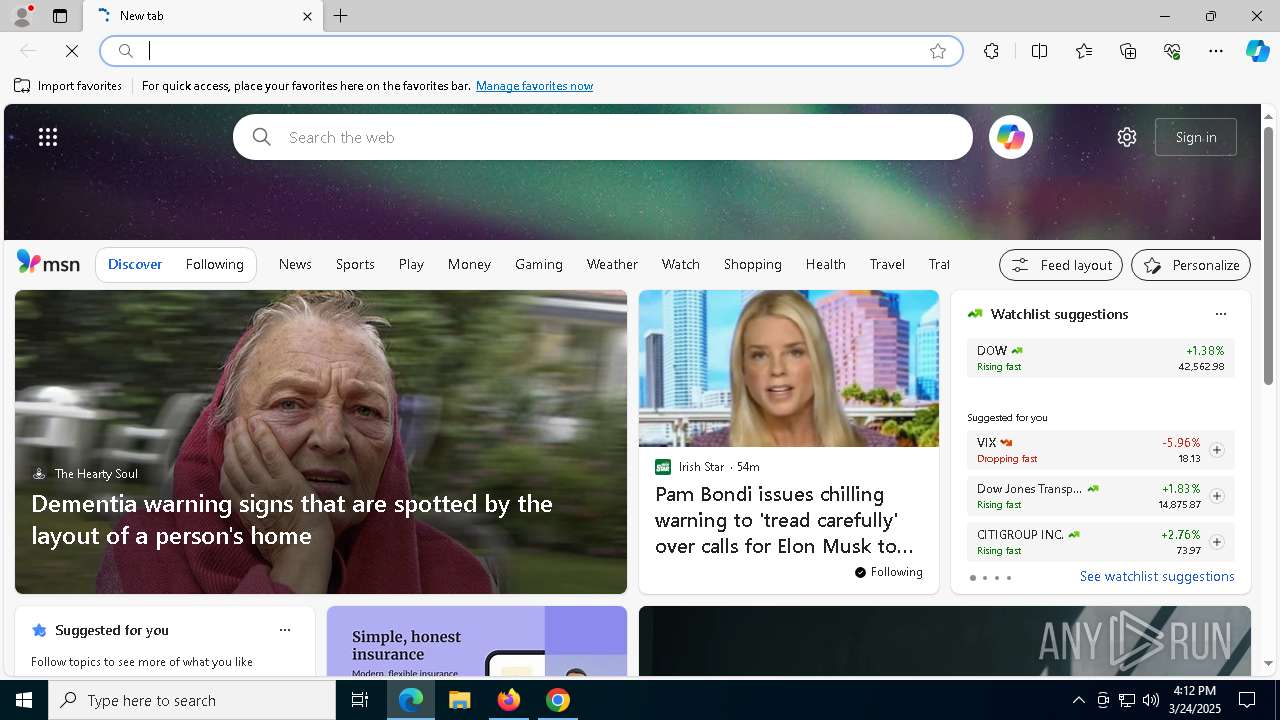Open the volume control in the tray
The width and height of the screenshot is (1280, 720).
(x=1150, y=700)
